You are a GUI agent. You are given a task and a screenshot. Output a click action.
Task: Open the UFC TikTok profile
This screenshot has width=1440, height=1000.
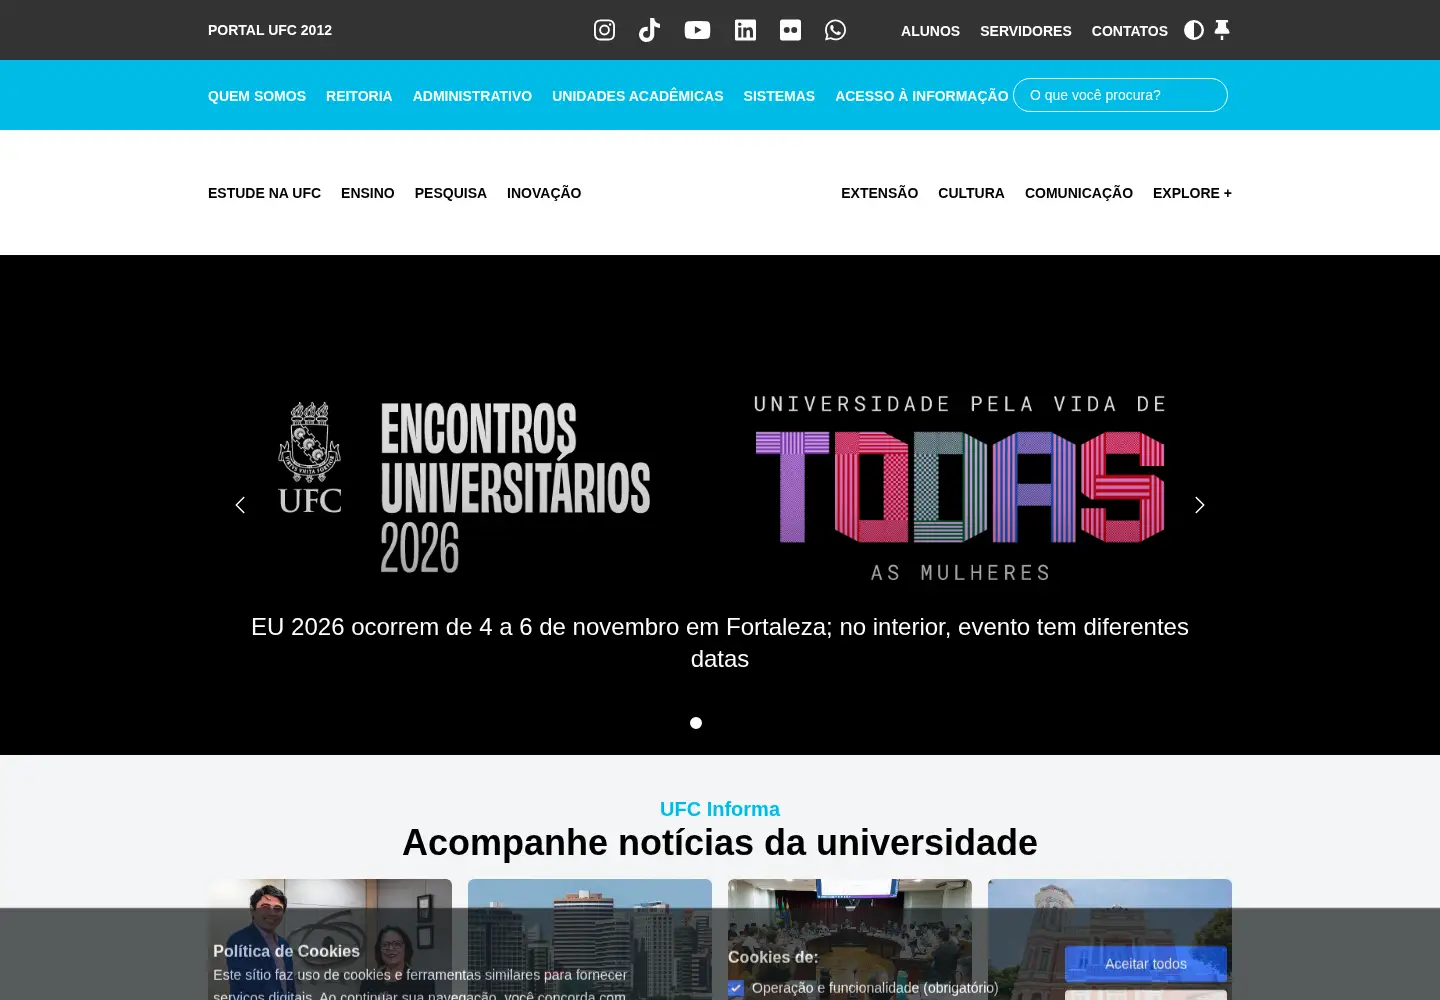click(649, 30)
